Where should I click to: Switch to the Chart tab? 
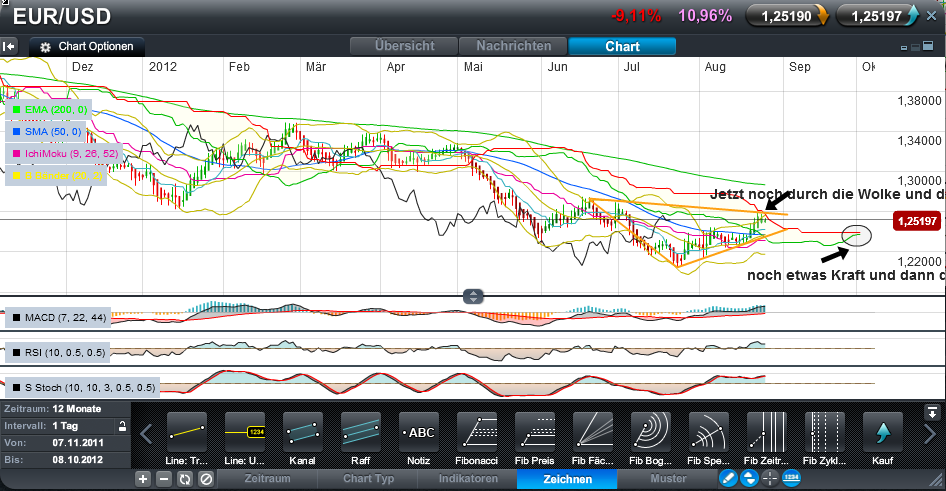622,46
